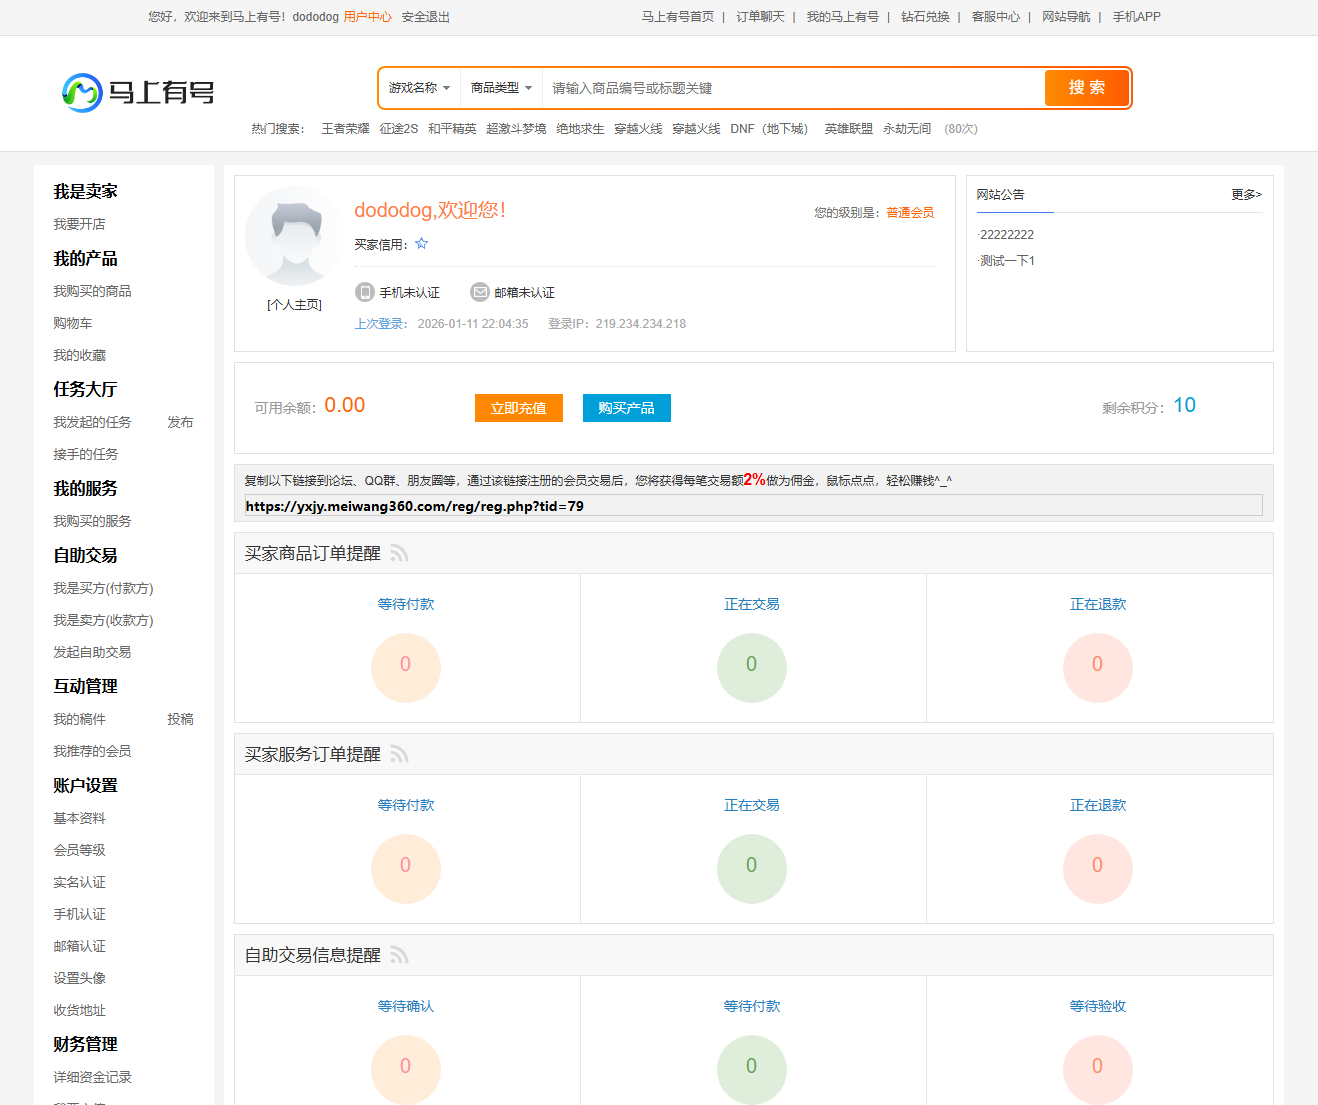Open the 游戏名称 dropdown
This screenshot has height=1105, width=1318.
click(x=419, y=88)
